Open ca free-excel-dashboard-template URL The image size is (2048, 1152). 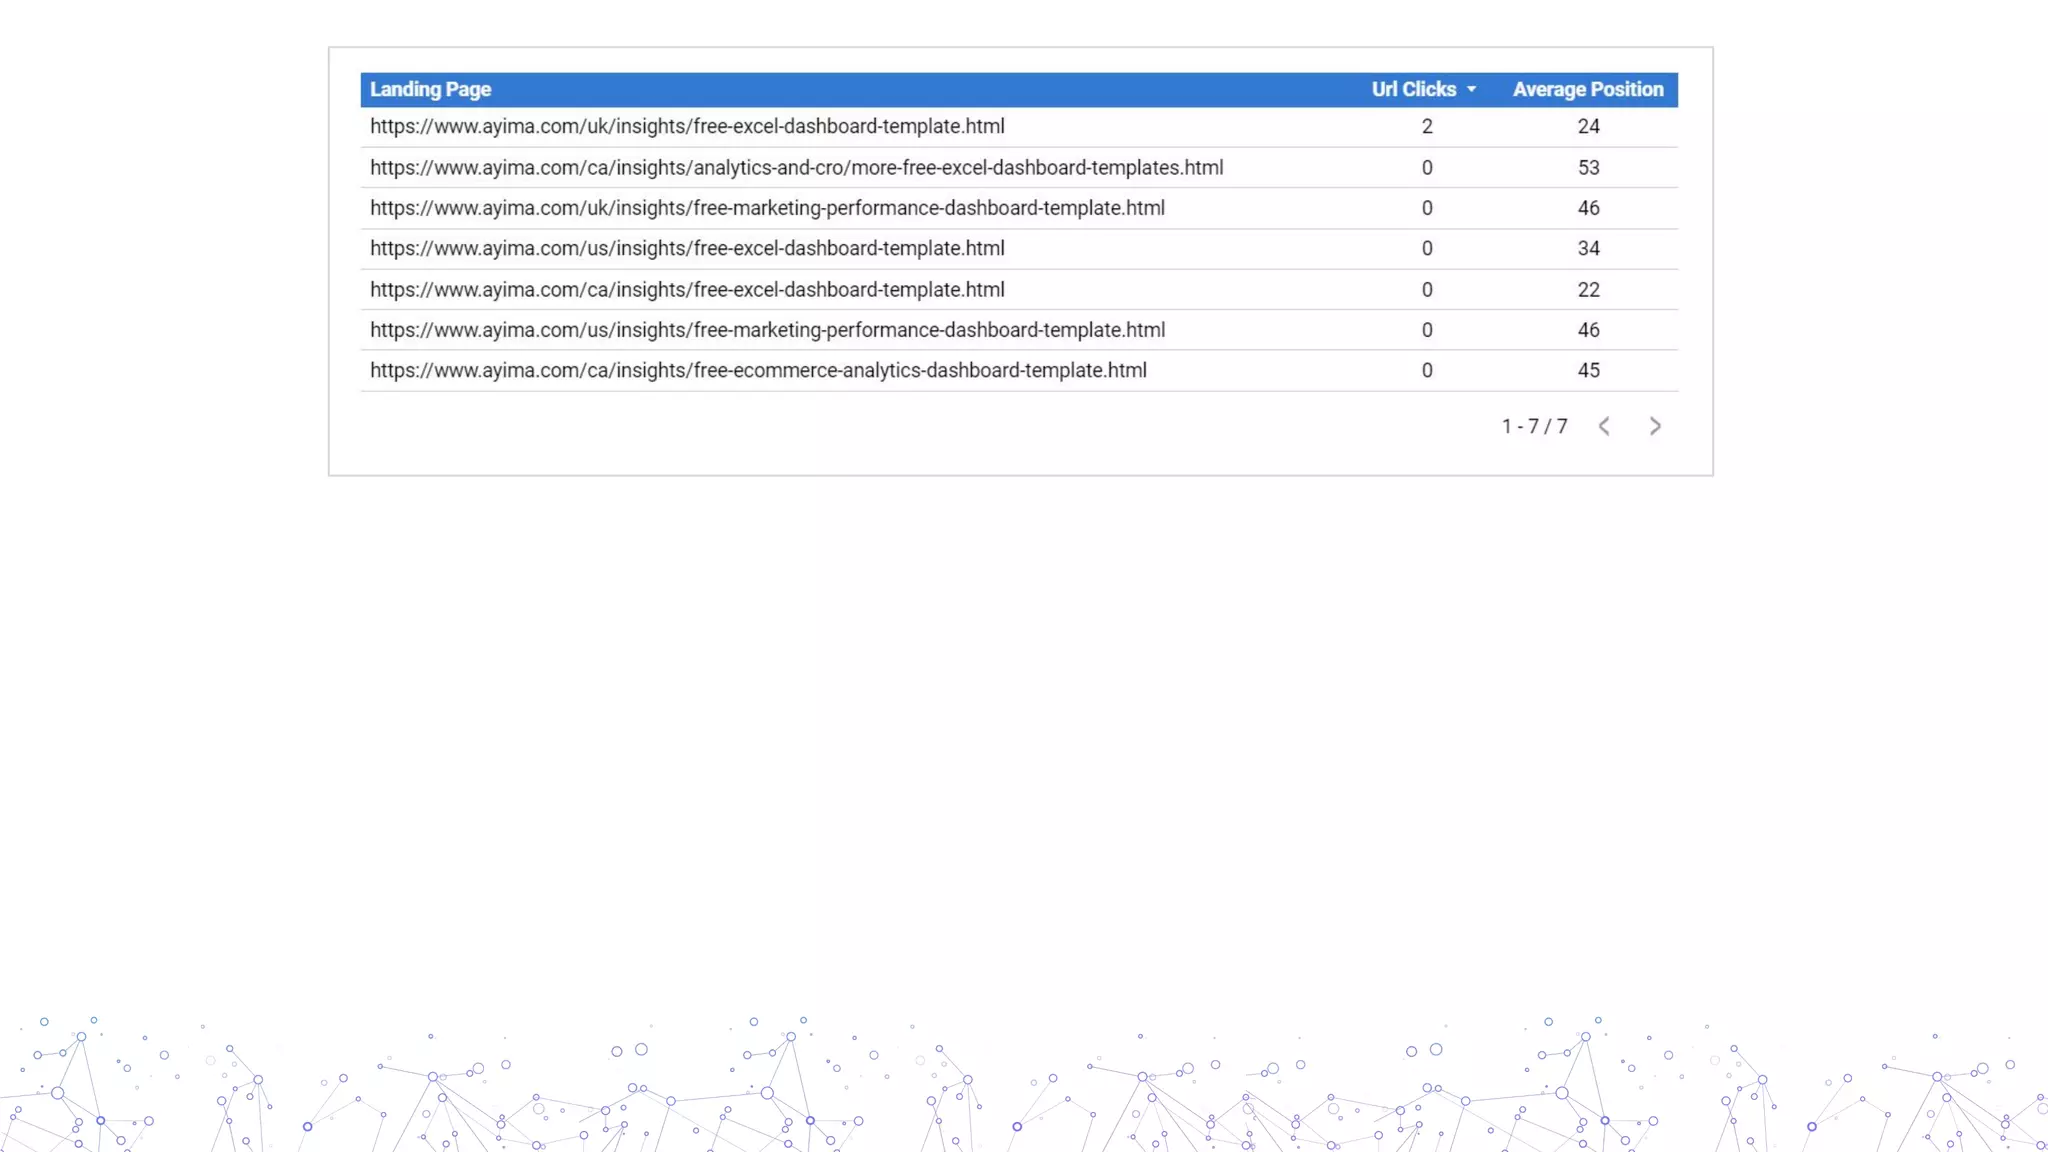click(687, 290)
